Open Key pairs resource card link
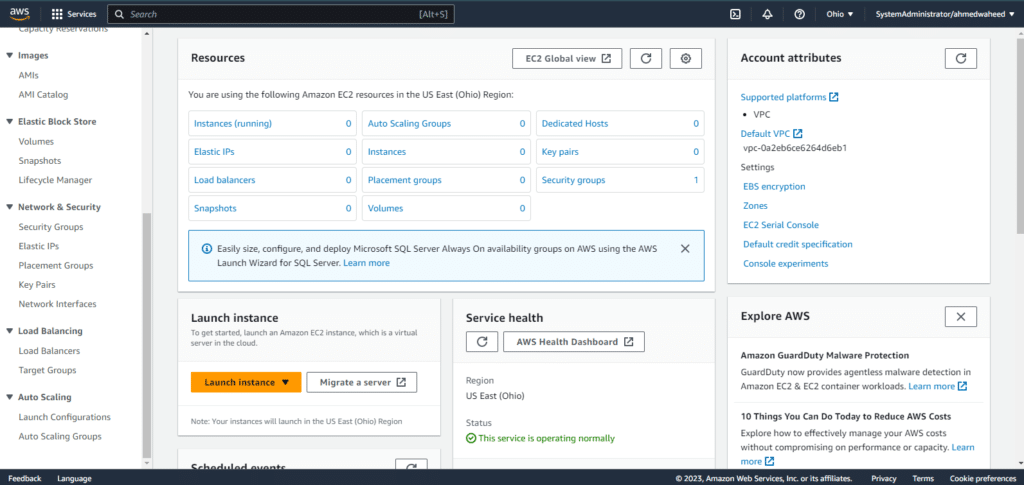 tap(560, 152)
